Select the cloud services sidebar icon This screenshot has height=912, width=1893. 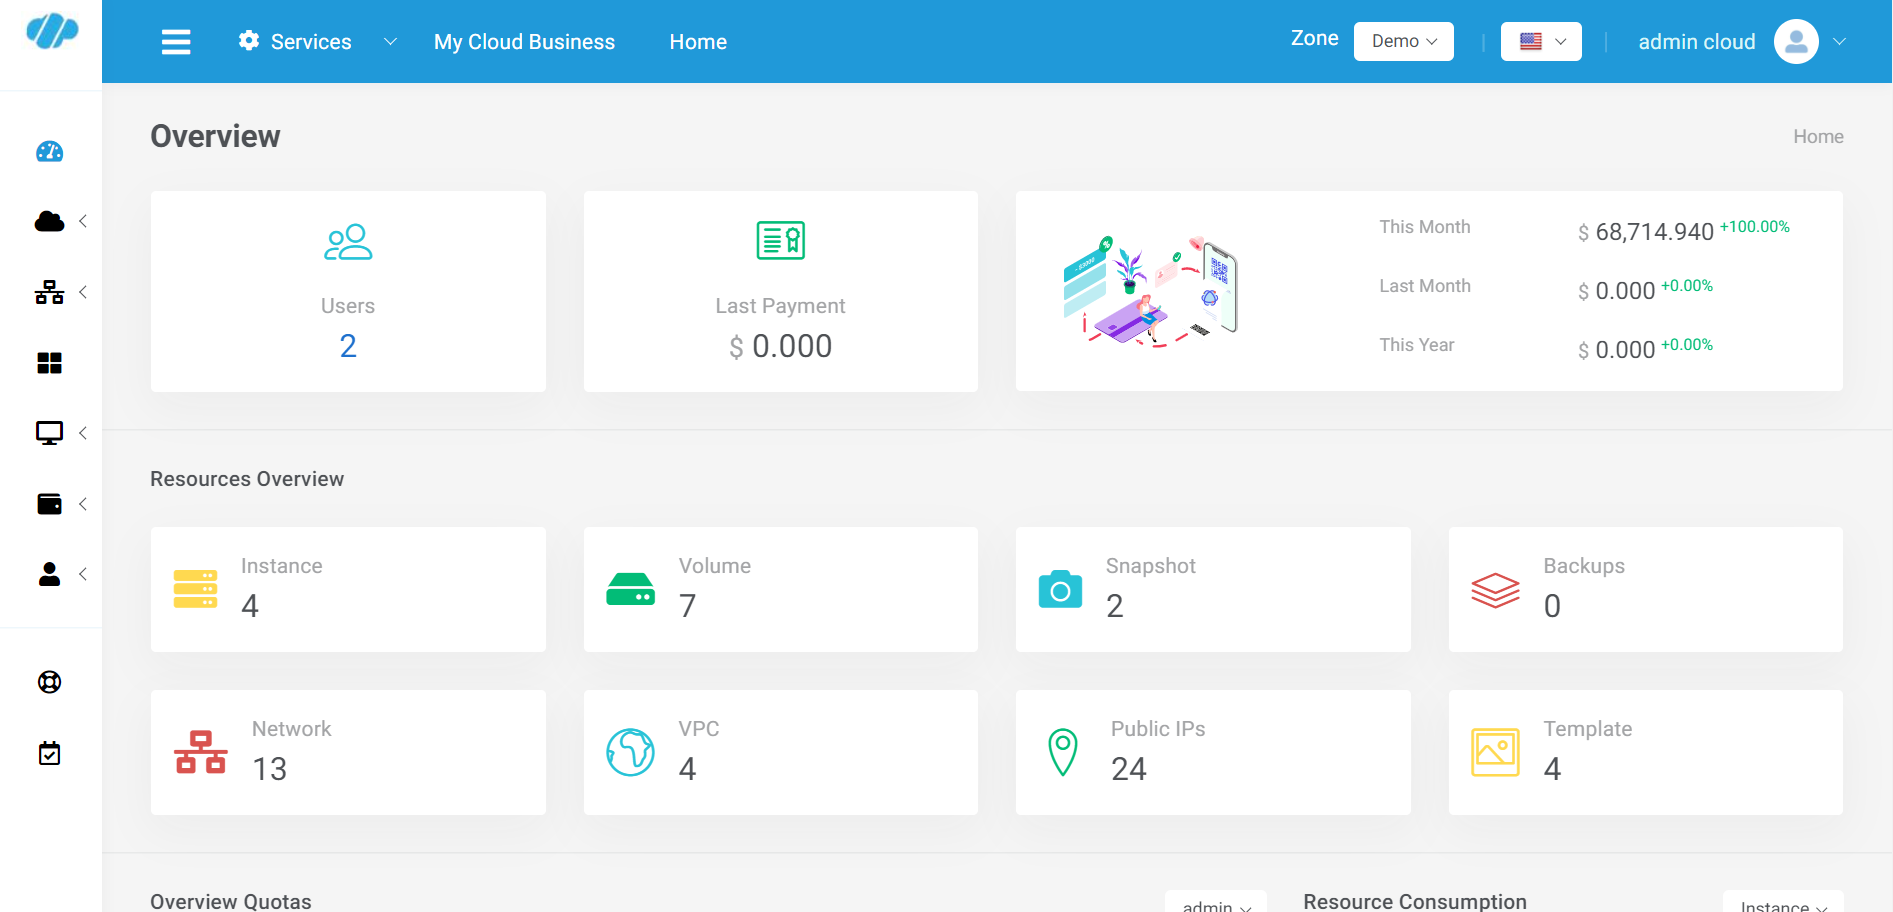point(47,221)
